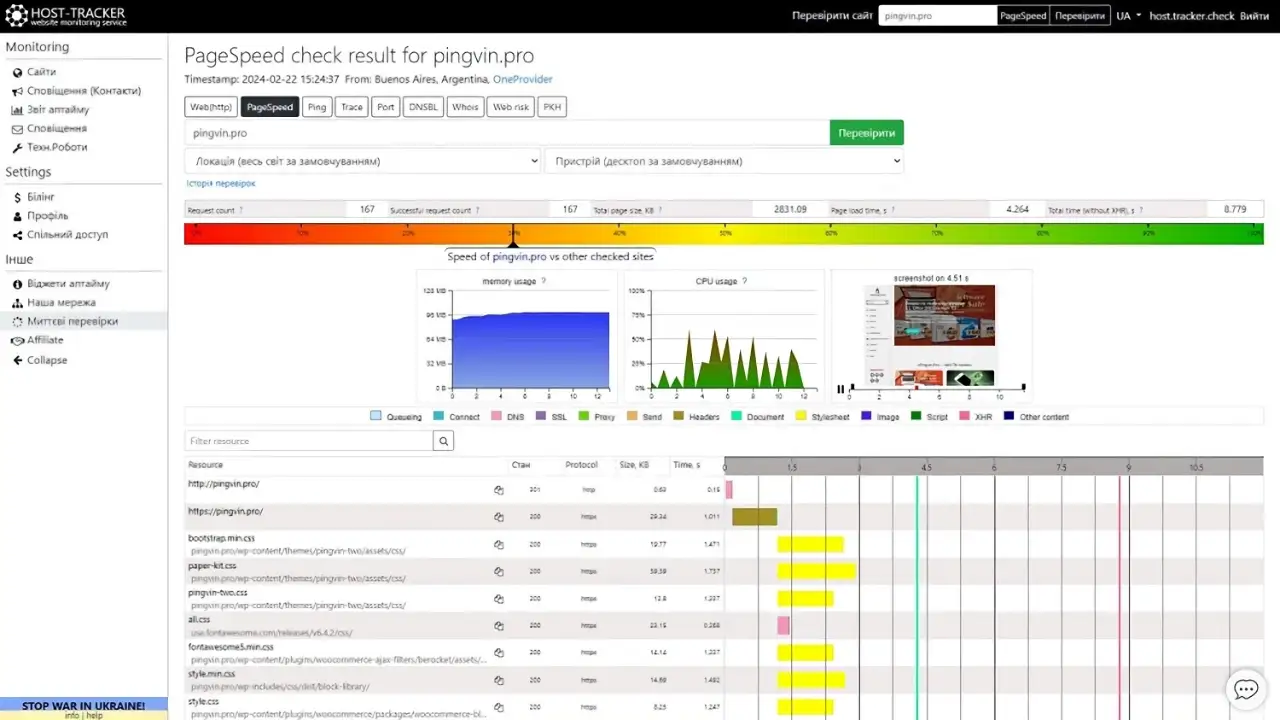The image size is (1280, 720).
Task: Click the search magnifier button
Action: tap(444, 441)
